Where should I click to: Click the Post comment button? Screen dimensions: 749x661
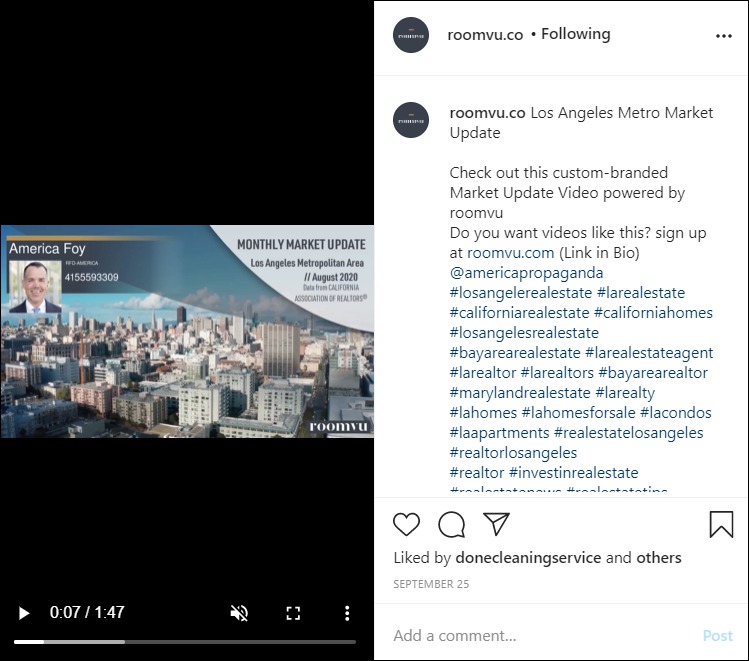coord(717,636)
